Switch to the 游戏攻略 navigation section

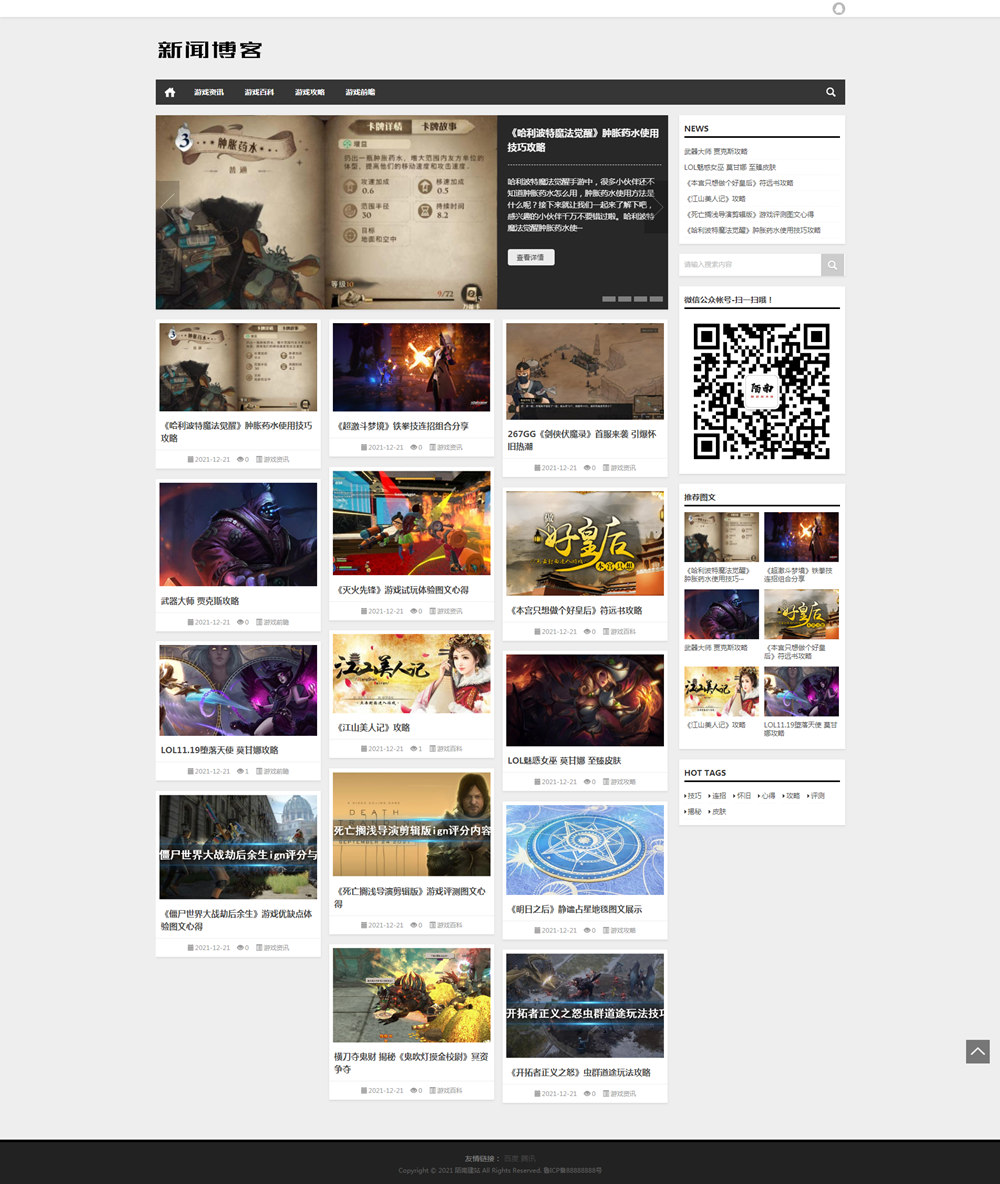310,92
